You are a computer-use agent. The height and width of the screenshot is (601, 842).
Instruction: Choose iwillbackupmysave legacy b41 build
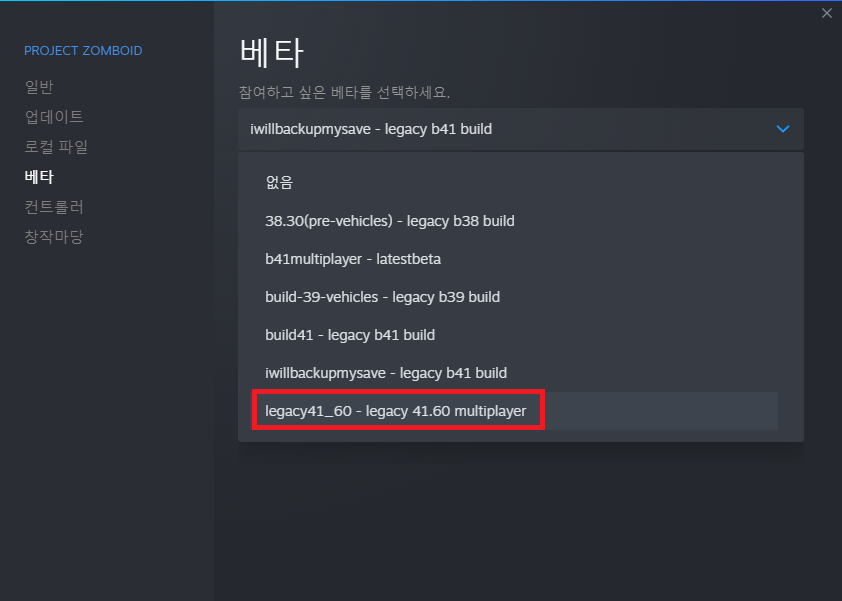coord(387,372)
